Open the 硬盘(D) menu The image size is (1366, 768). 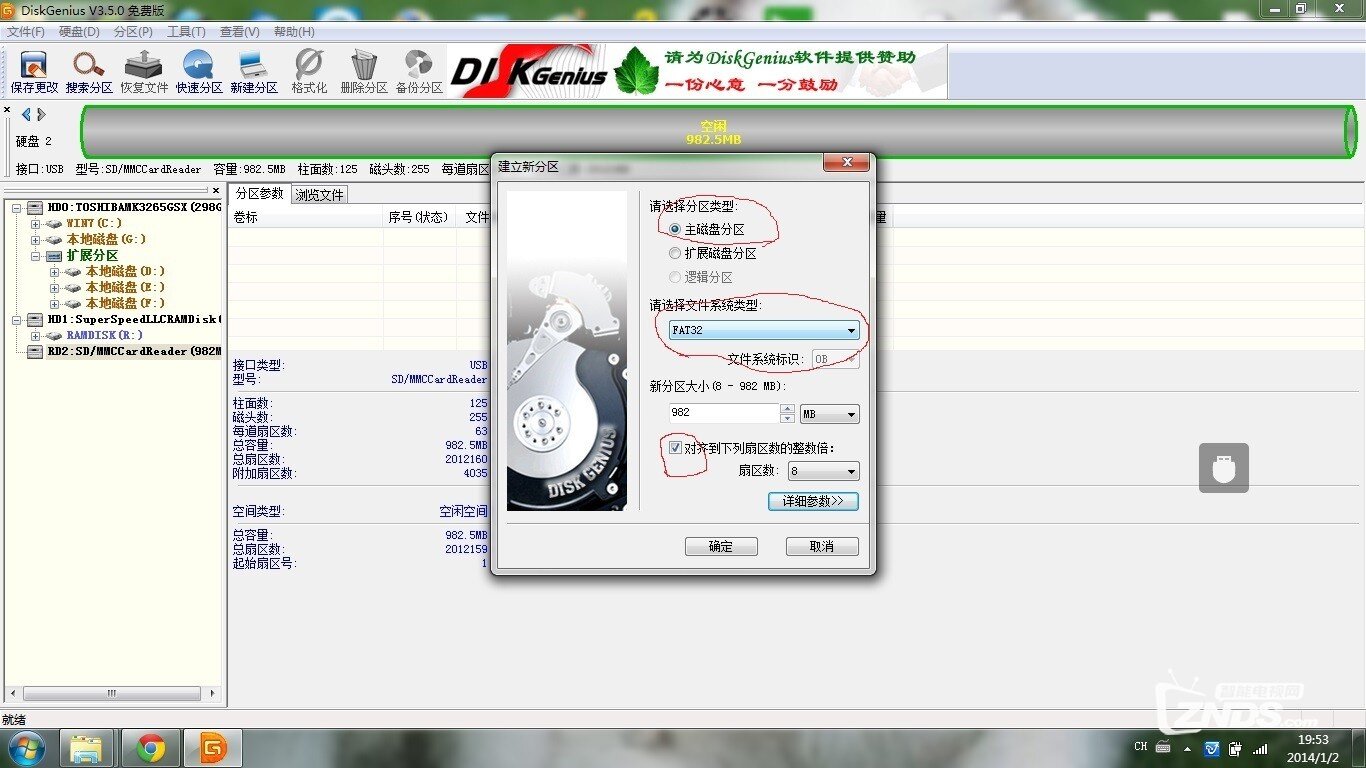click(x=79, y=32)
